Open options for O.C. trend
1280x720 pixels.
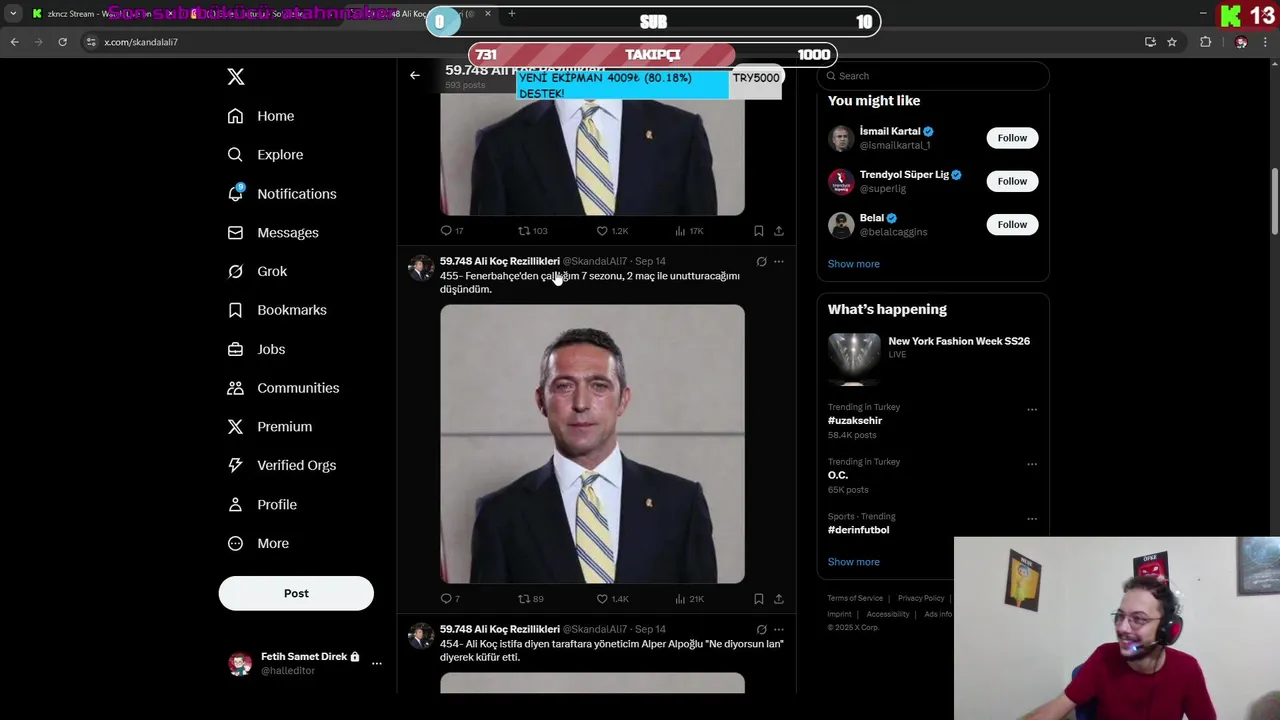click(1032, 464)
